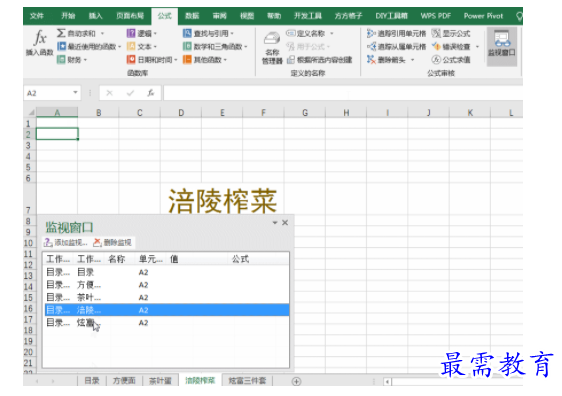Open the Name Manager
The height and width of the screenshot is (396, 562).
click(272, 48)
